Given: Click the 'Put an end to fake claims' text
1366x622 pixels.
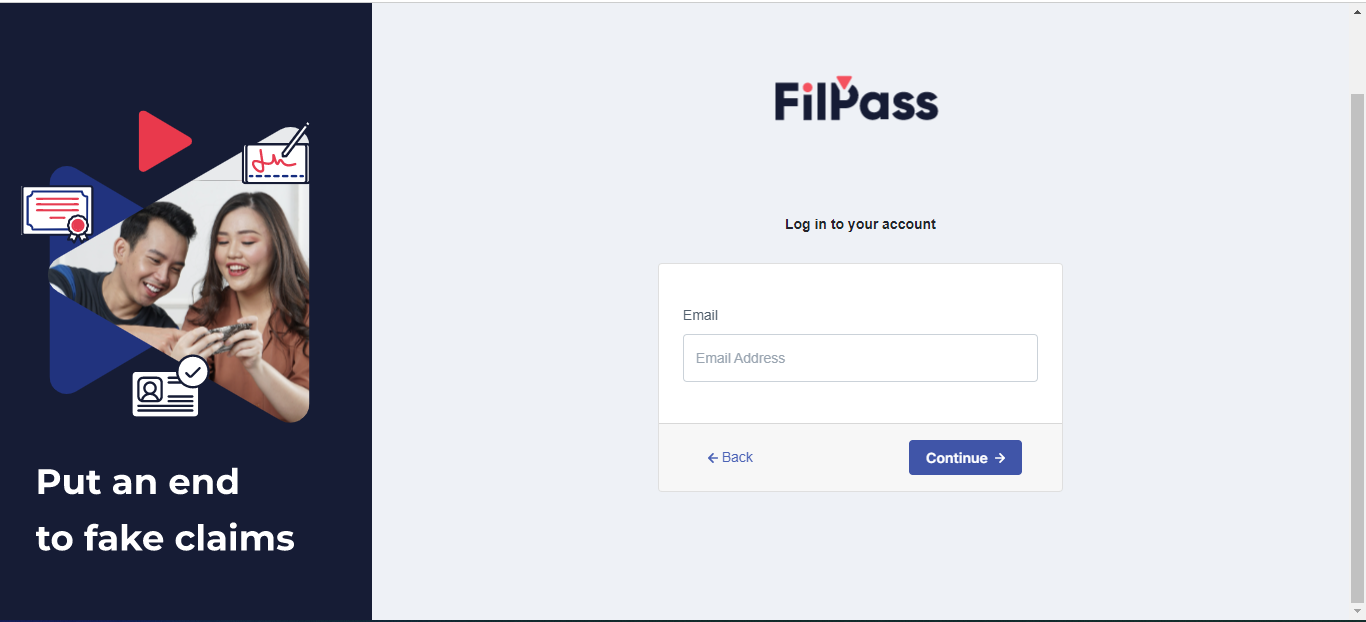Looking at the screenshot, I should pyautogui.click(x=165, y=510).
